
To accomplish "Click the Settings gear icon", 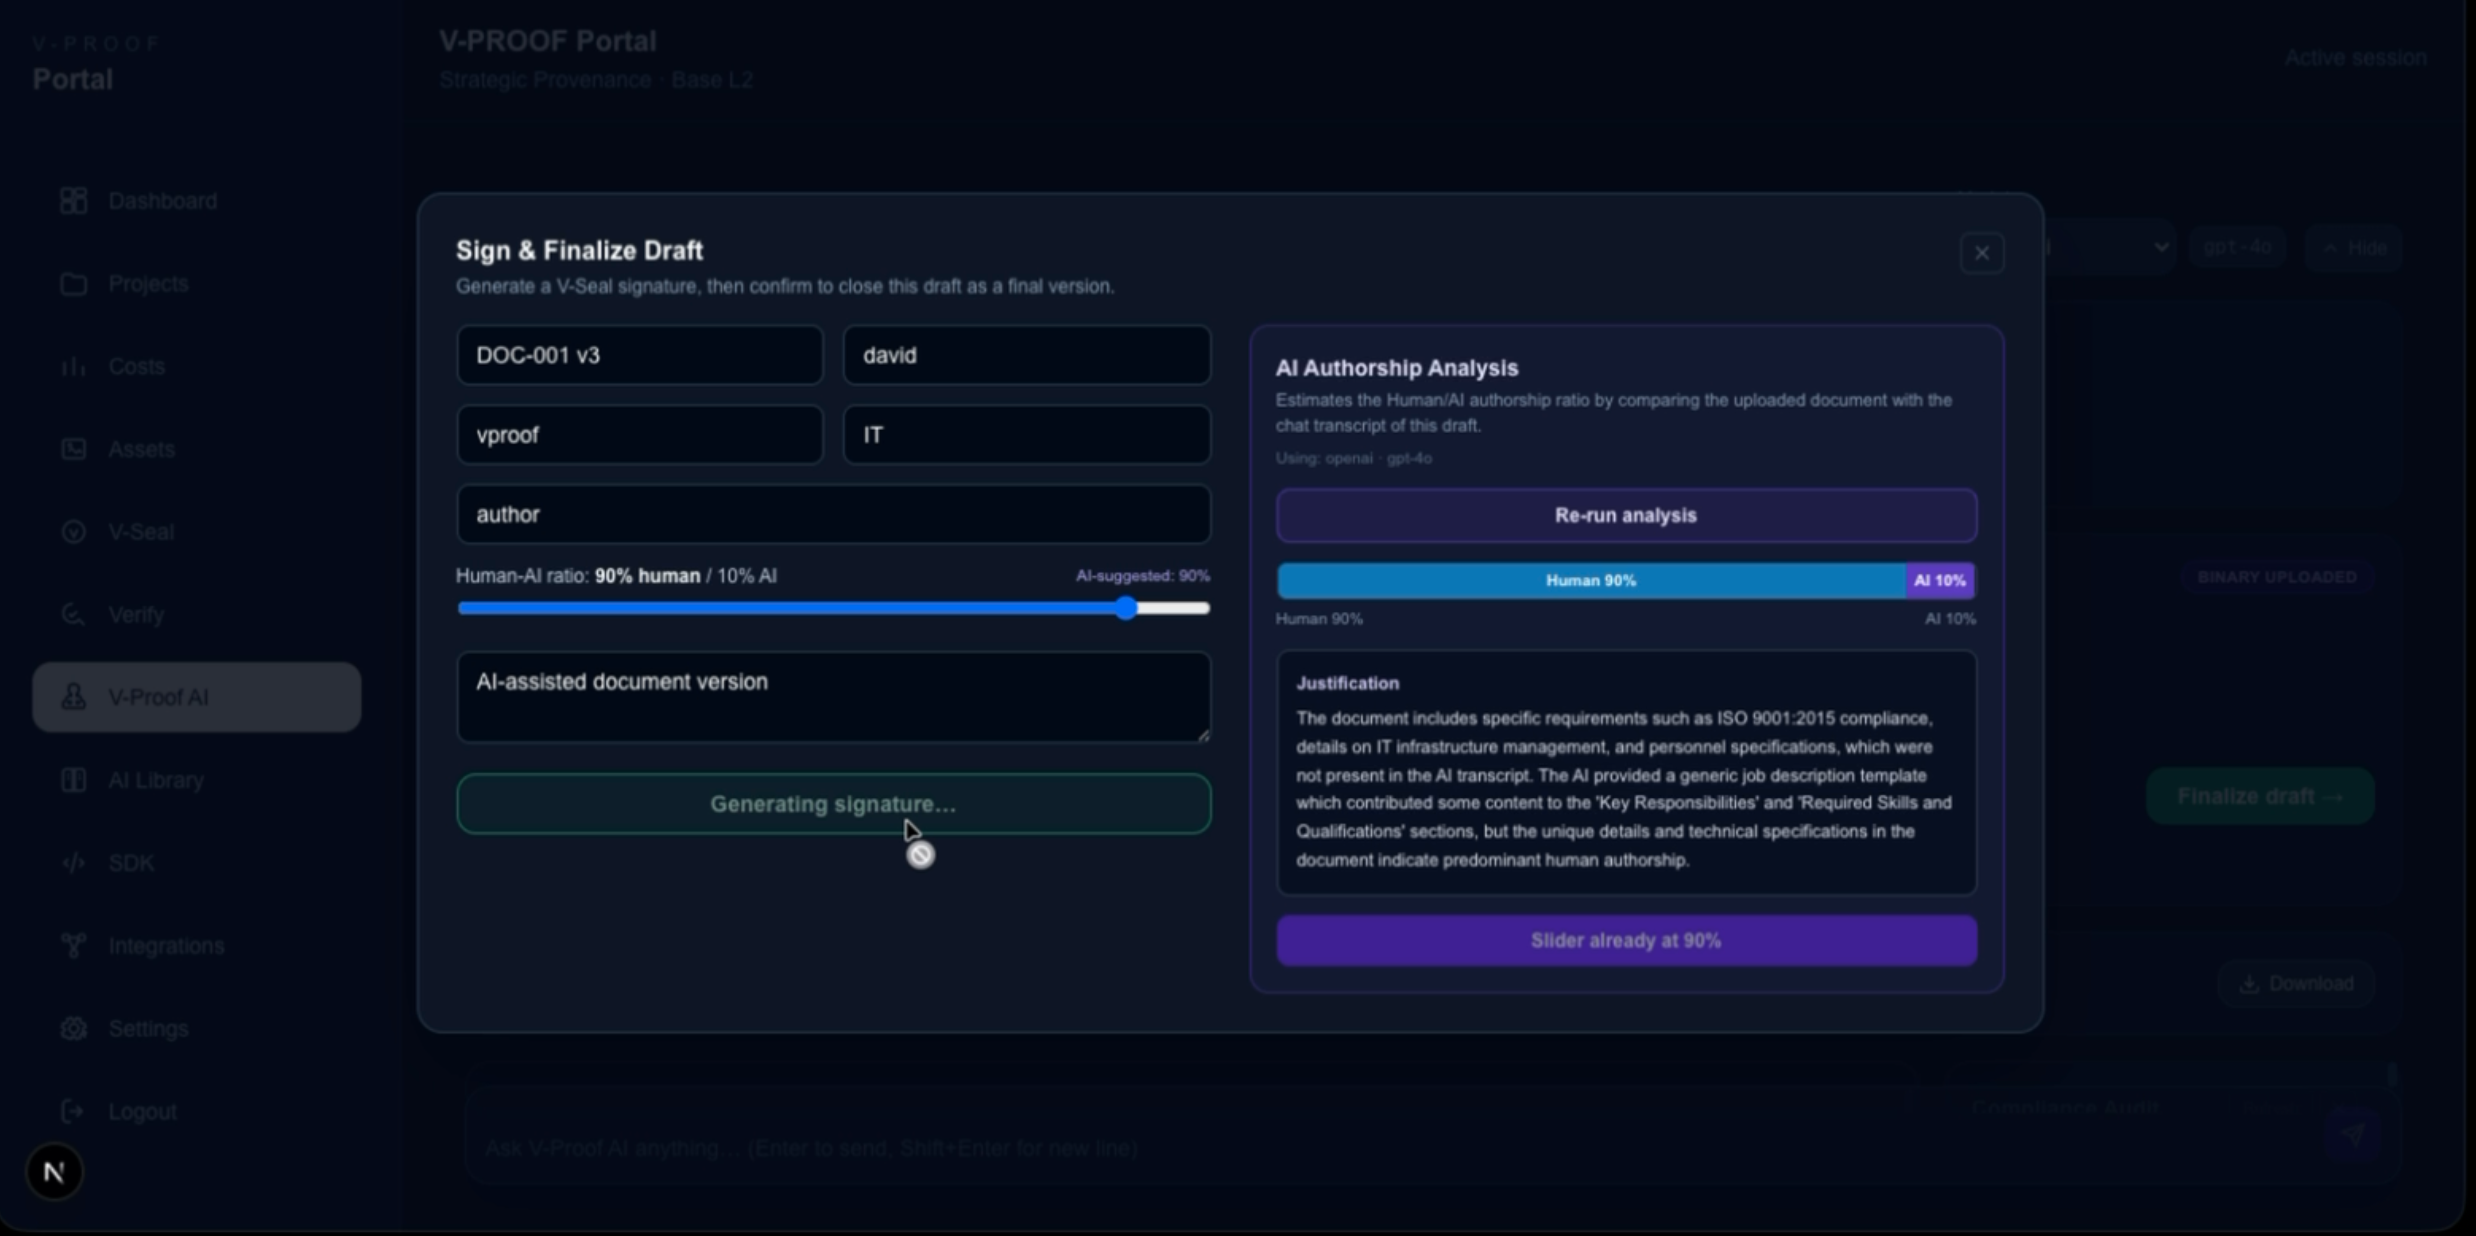I will [73, 1028].
